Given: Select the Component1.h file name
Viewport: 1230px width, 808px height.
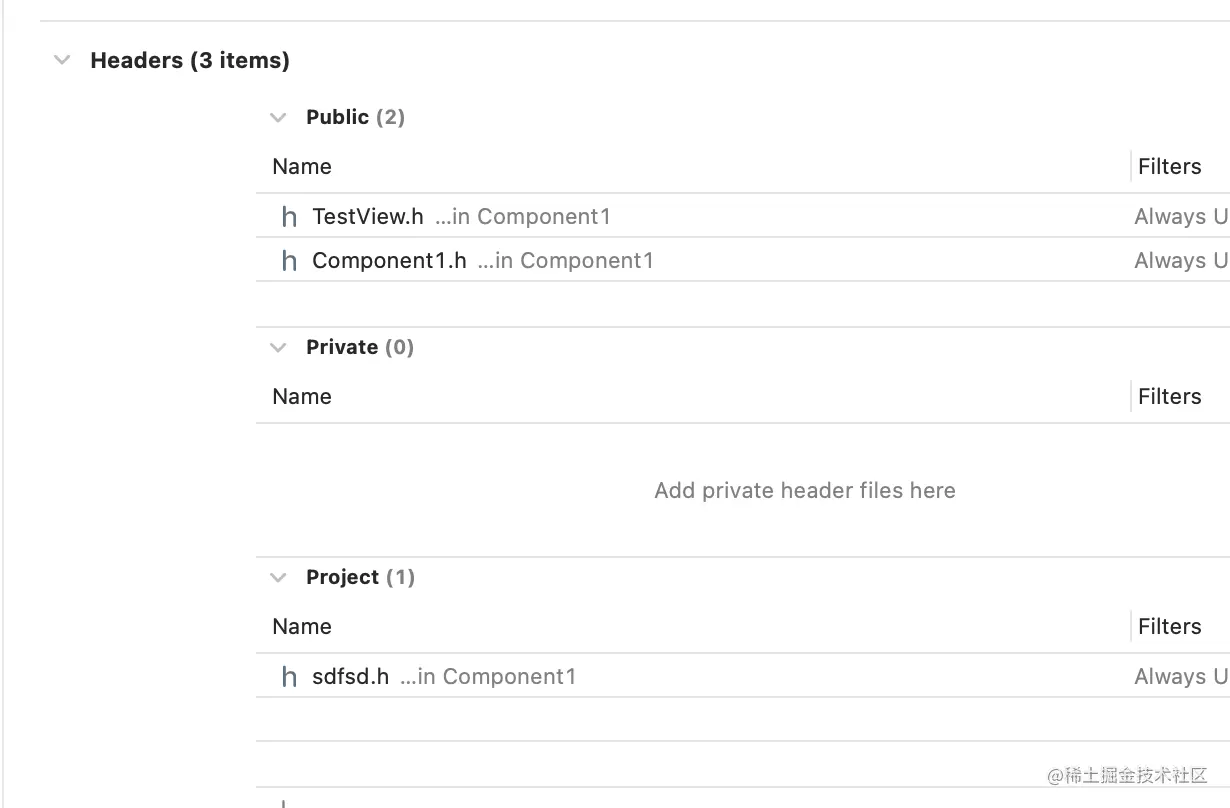Looking at the screenshot, I should pos(389,261).
